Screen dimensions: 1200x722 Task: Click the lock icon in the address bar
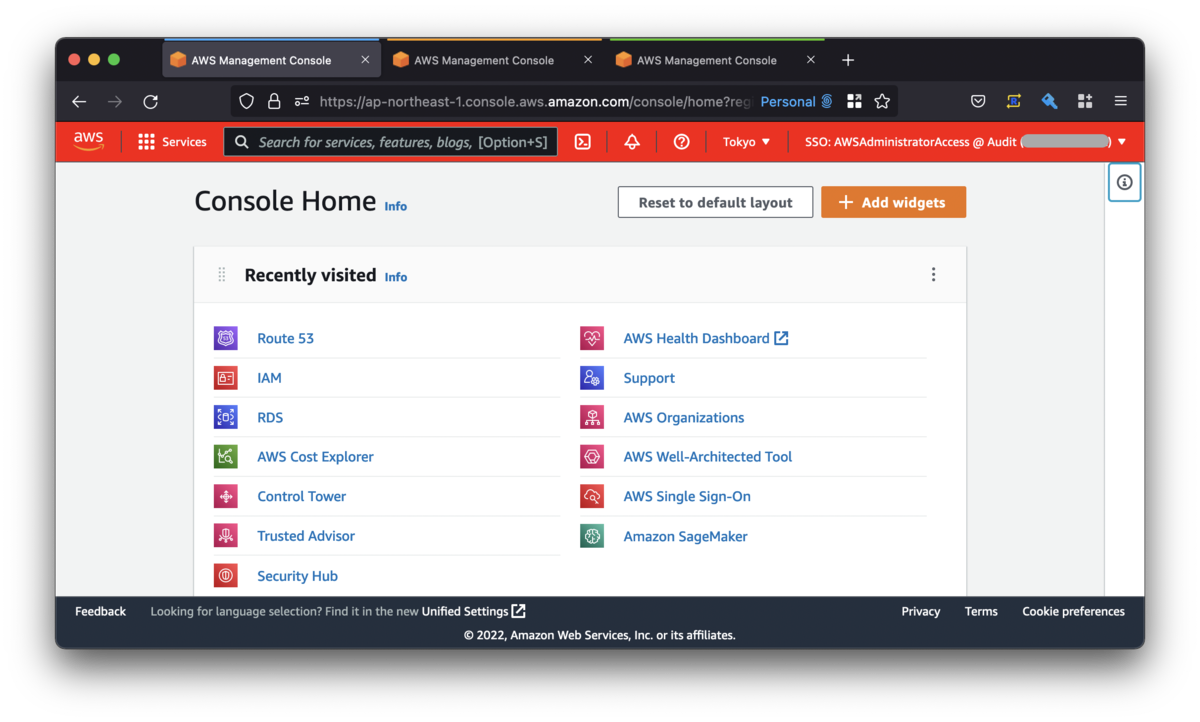[x=274, y=101]
